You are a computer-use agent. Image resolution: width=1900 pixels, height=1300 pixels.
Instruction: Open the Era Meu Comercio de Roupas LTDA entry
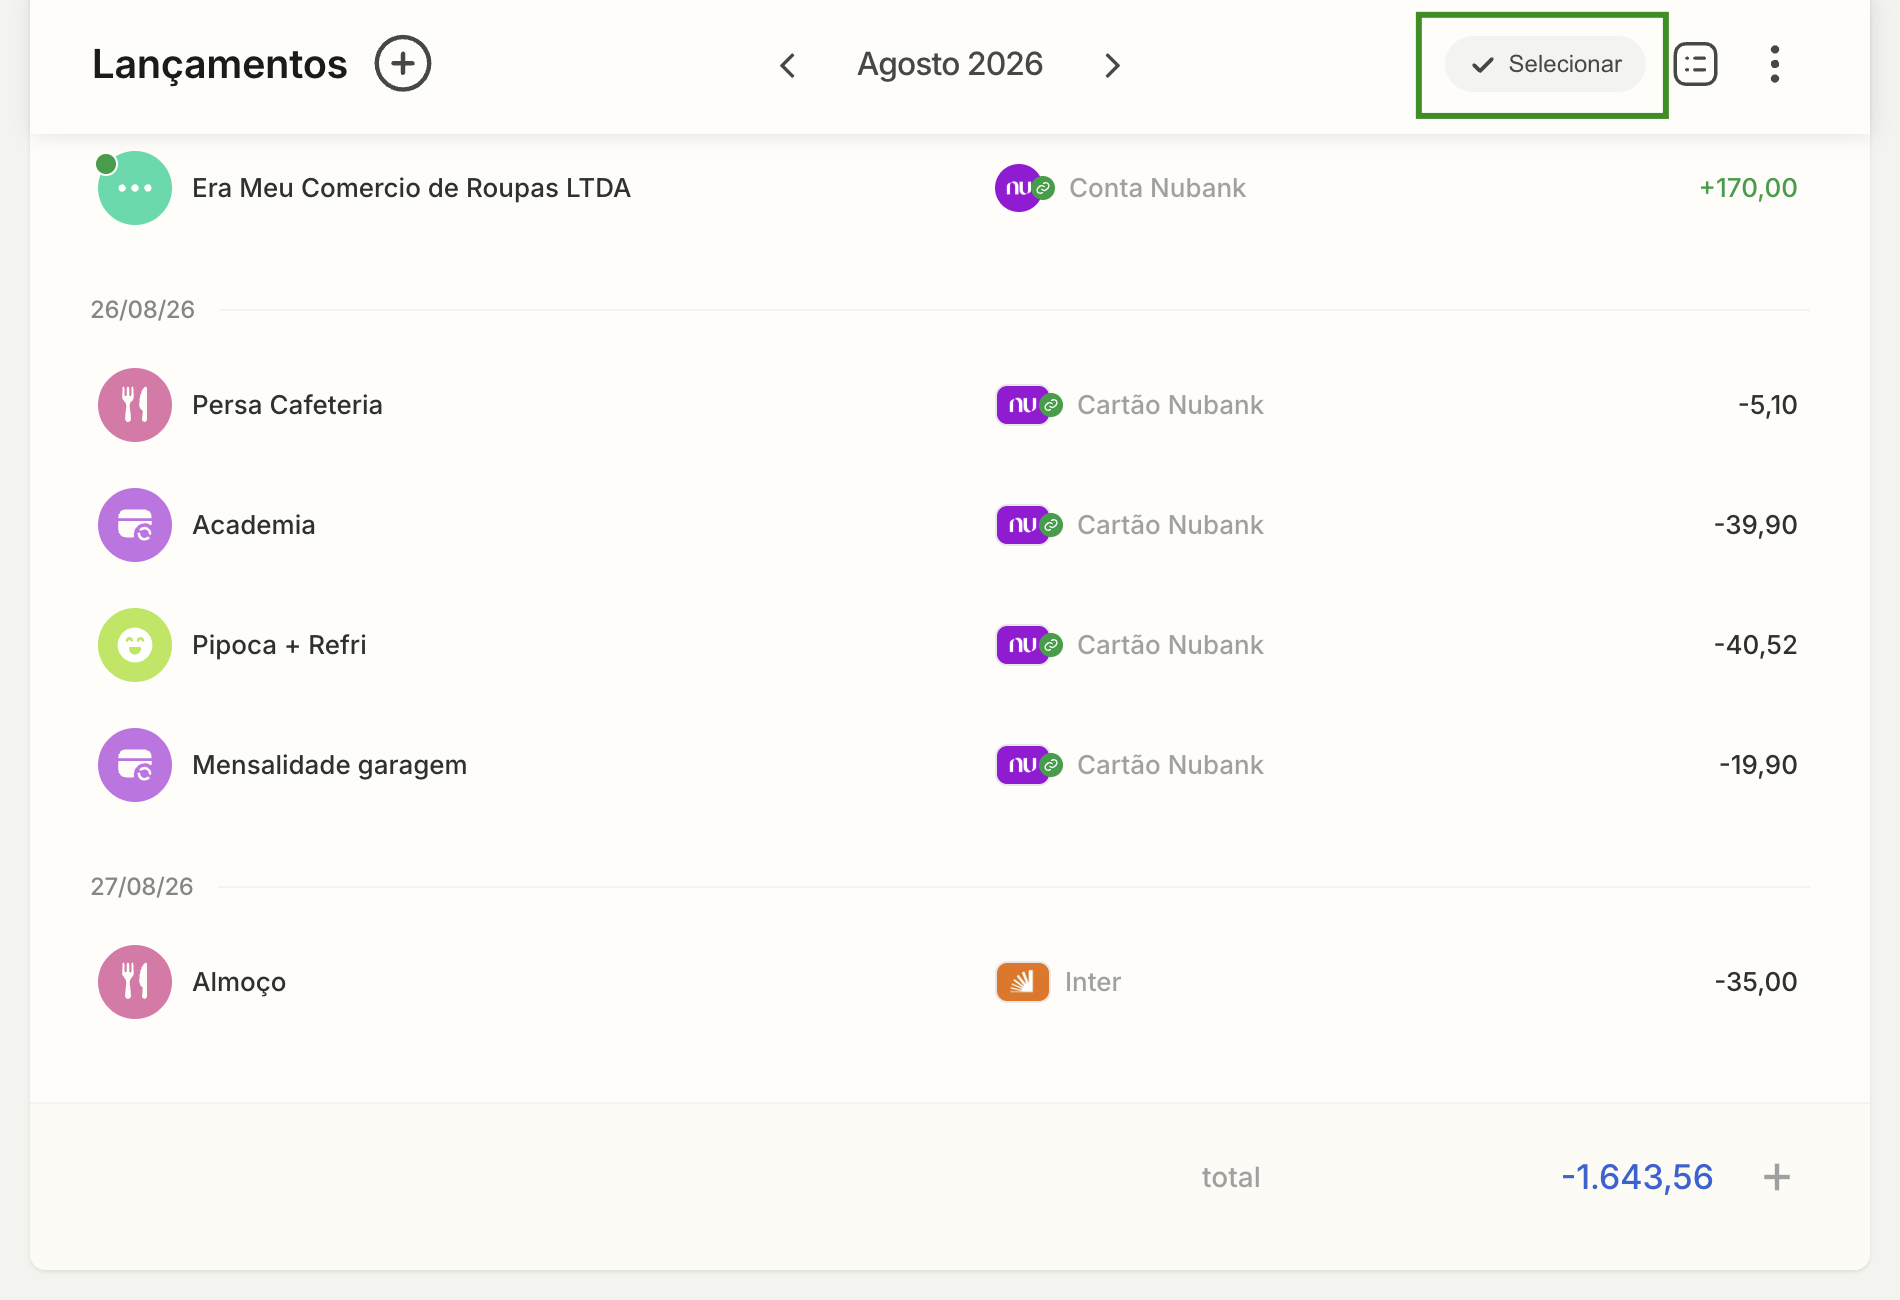[411, 188]
